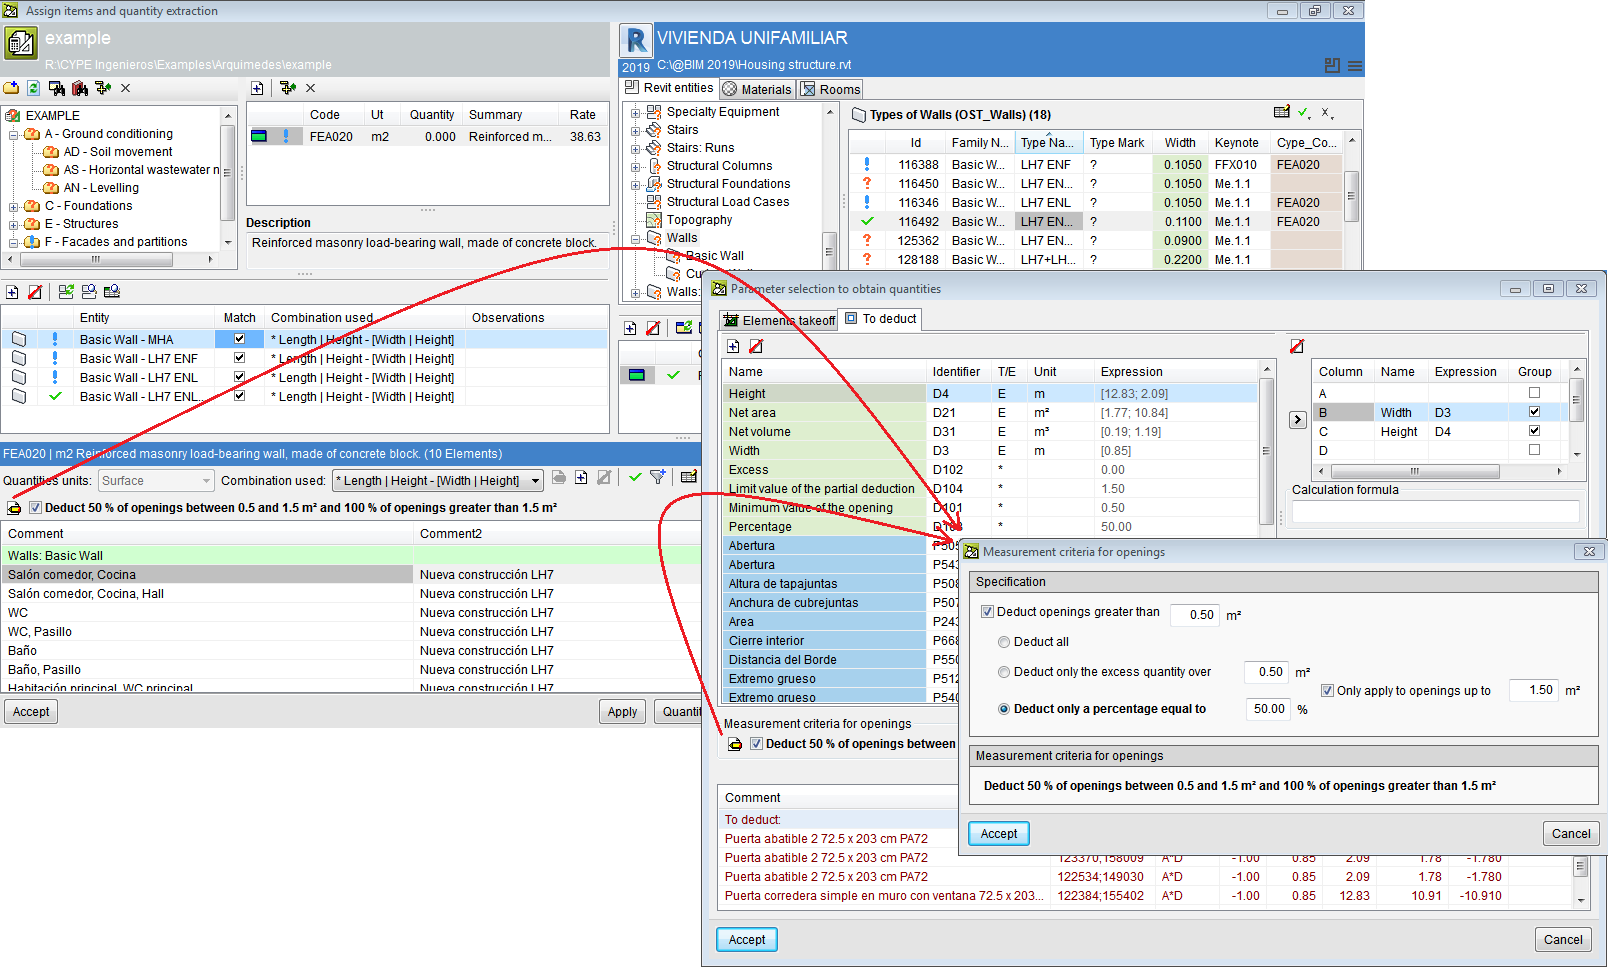Image resolution: width=1608 pixels, height=970 pixels.
Task: Click the Revit menu lines icon in the blue header
Action: pos(1355,66)
